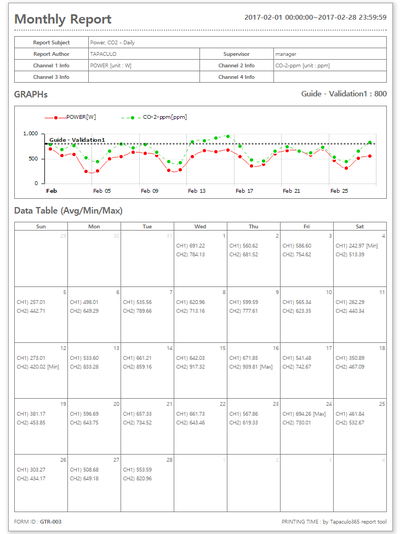This screenshot has width=400, height=534.
Task: Select CH2 value 777.61 on day 9
Action: (x=244, y=311)
